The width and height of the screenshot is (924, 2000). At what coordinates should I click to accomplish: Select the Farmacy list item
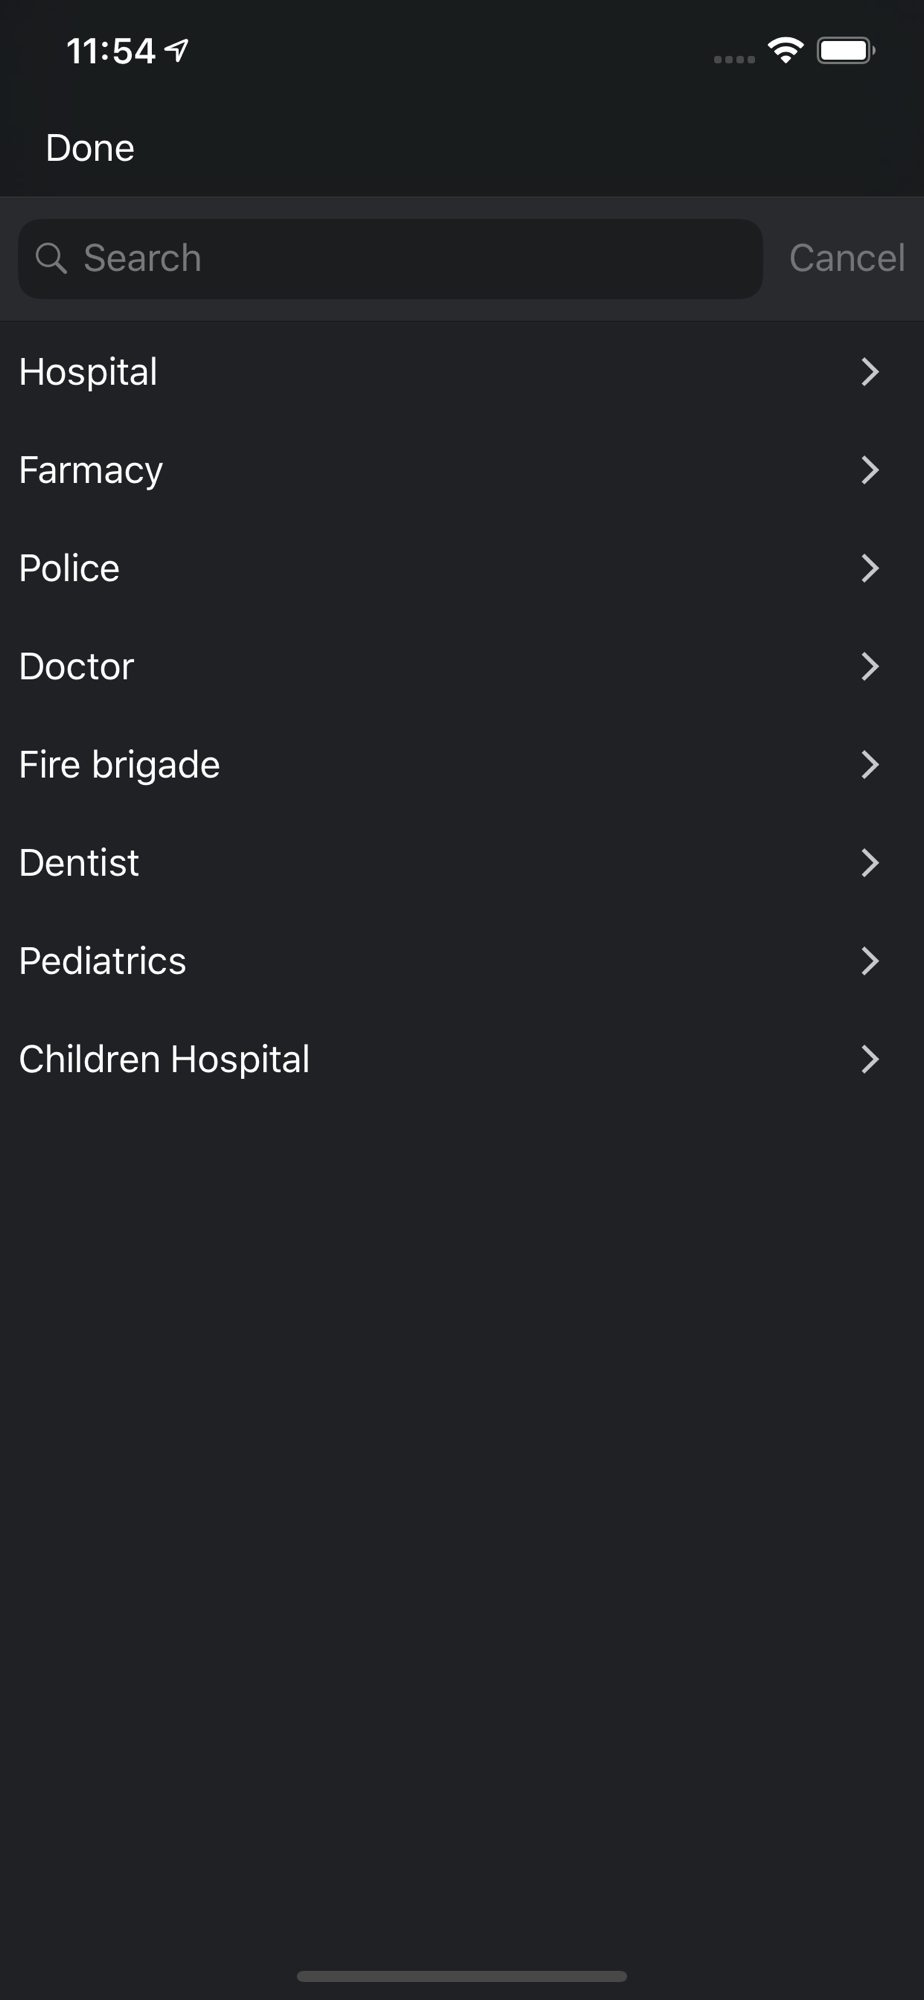tap(91, 470)
